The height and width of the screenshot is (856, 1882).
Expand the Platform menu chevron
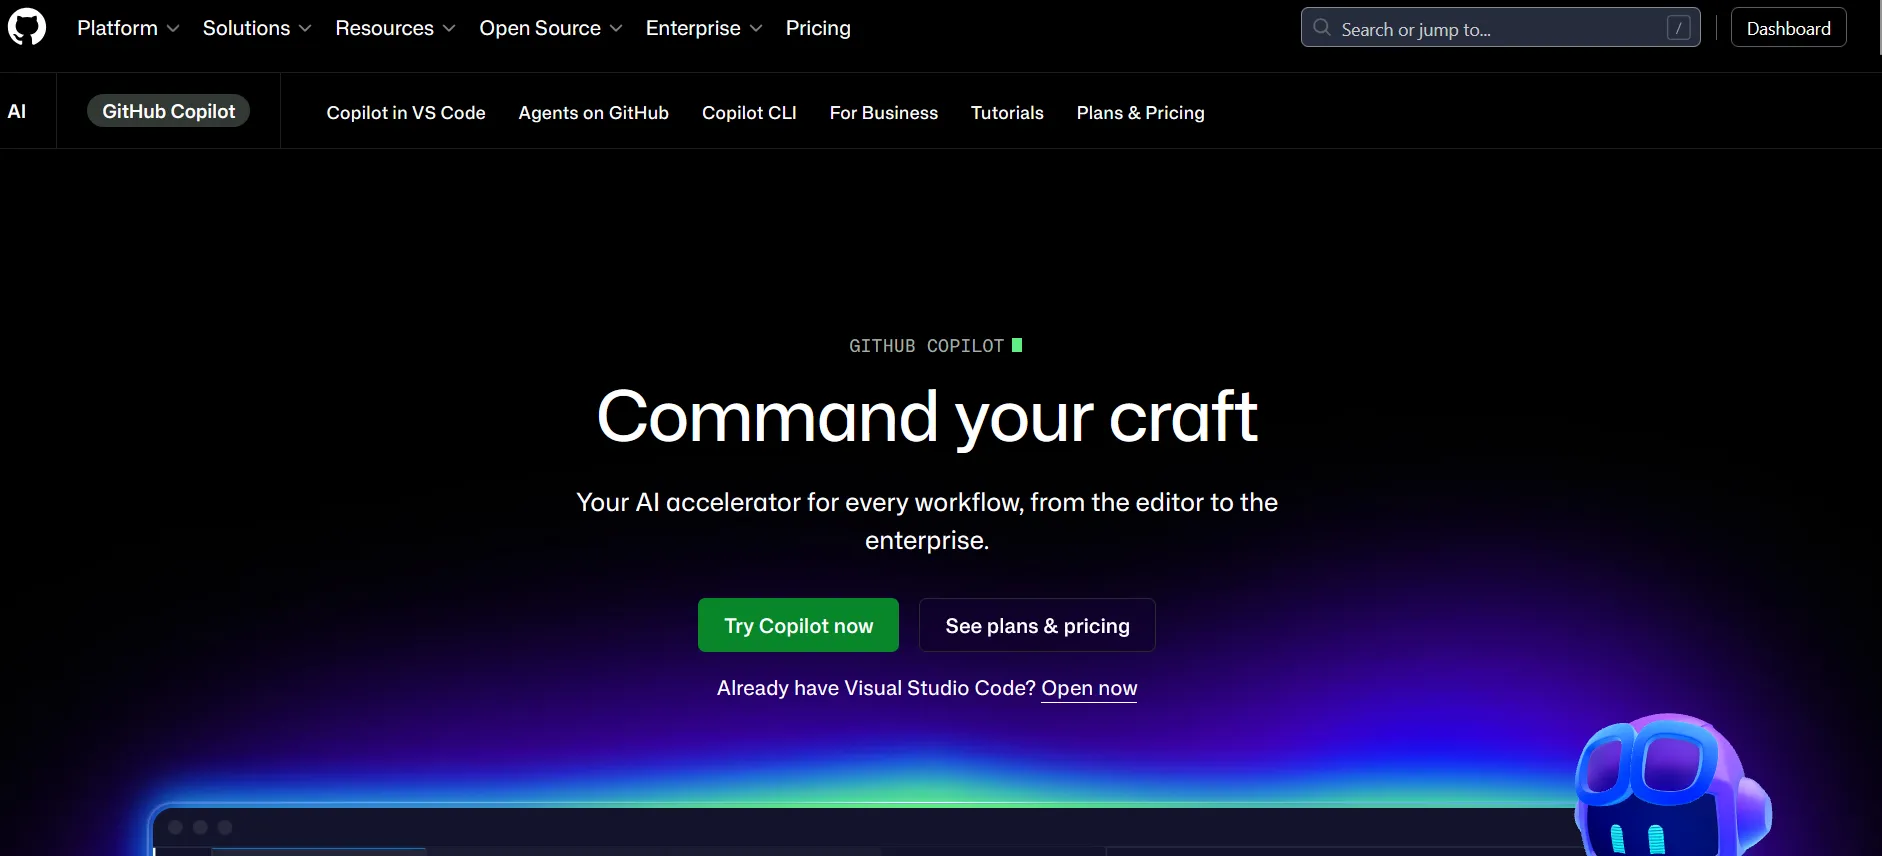pyautogui.click(x=173, y=29)
